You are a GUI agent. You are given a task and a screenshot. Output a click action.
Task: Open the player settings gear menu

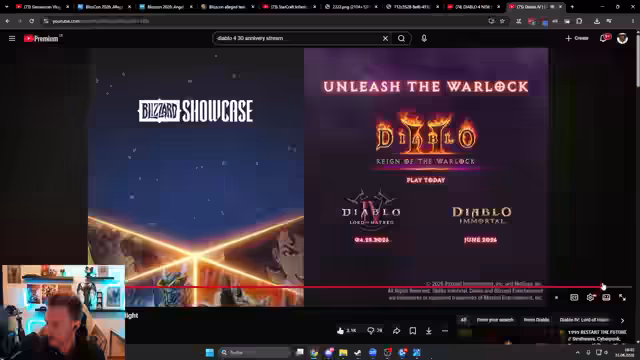point(590,298)
